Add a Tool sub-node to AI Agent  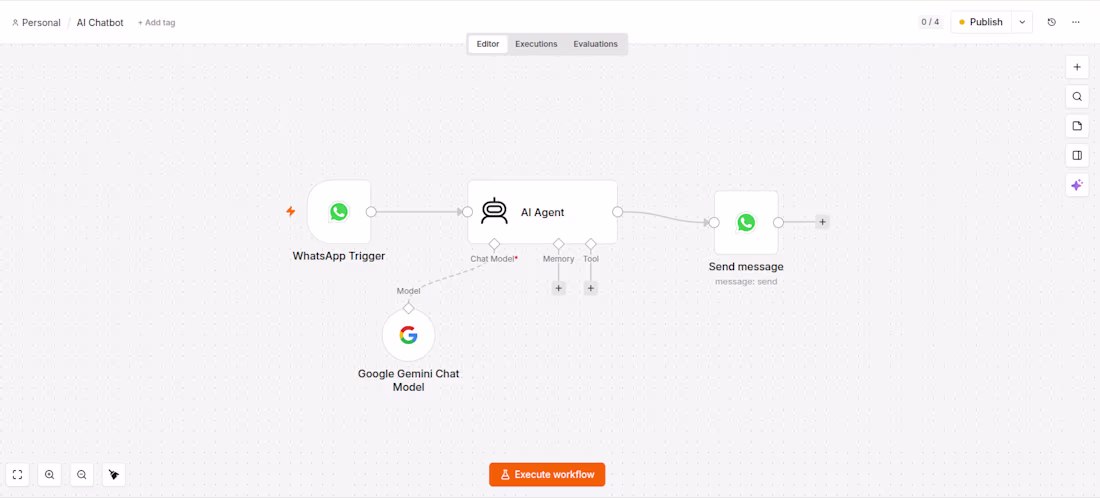pyautogui.click(x=591, y=288)
